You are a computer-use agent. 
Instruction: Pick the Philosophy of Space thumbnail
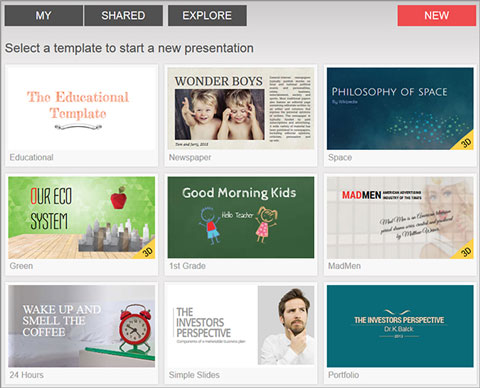[400, 108]
